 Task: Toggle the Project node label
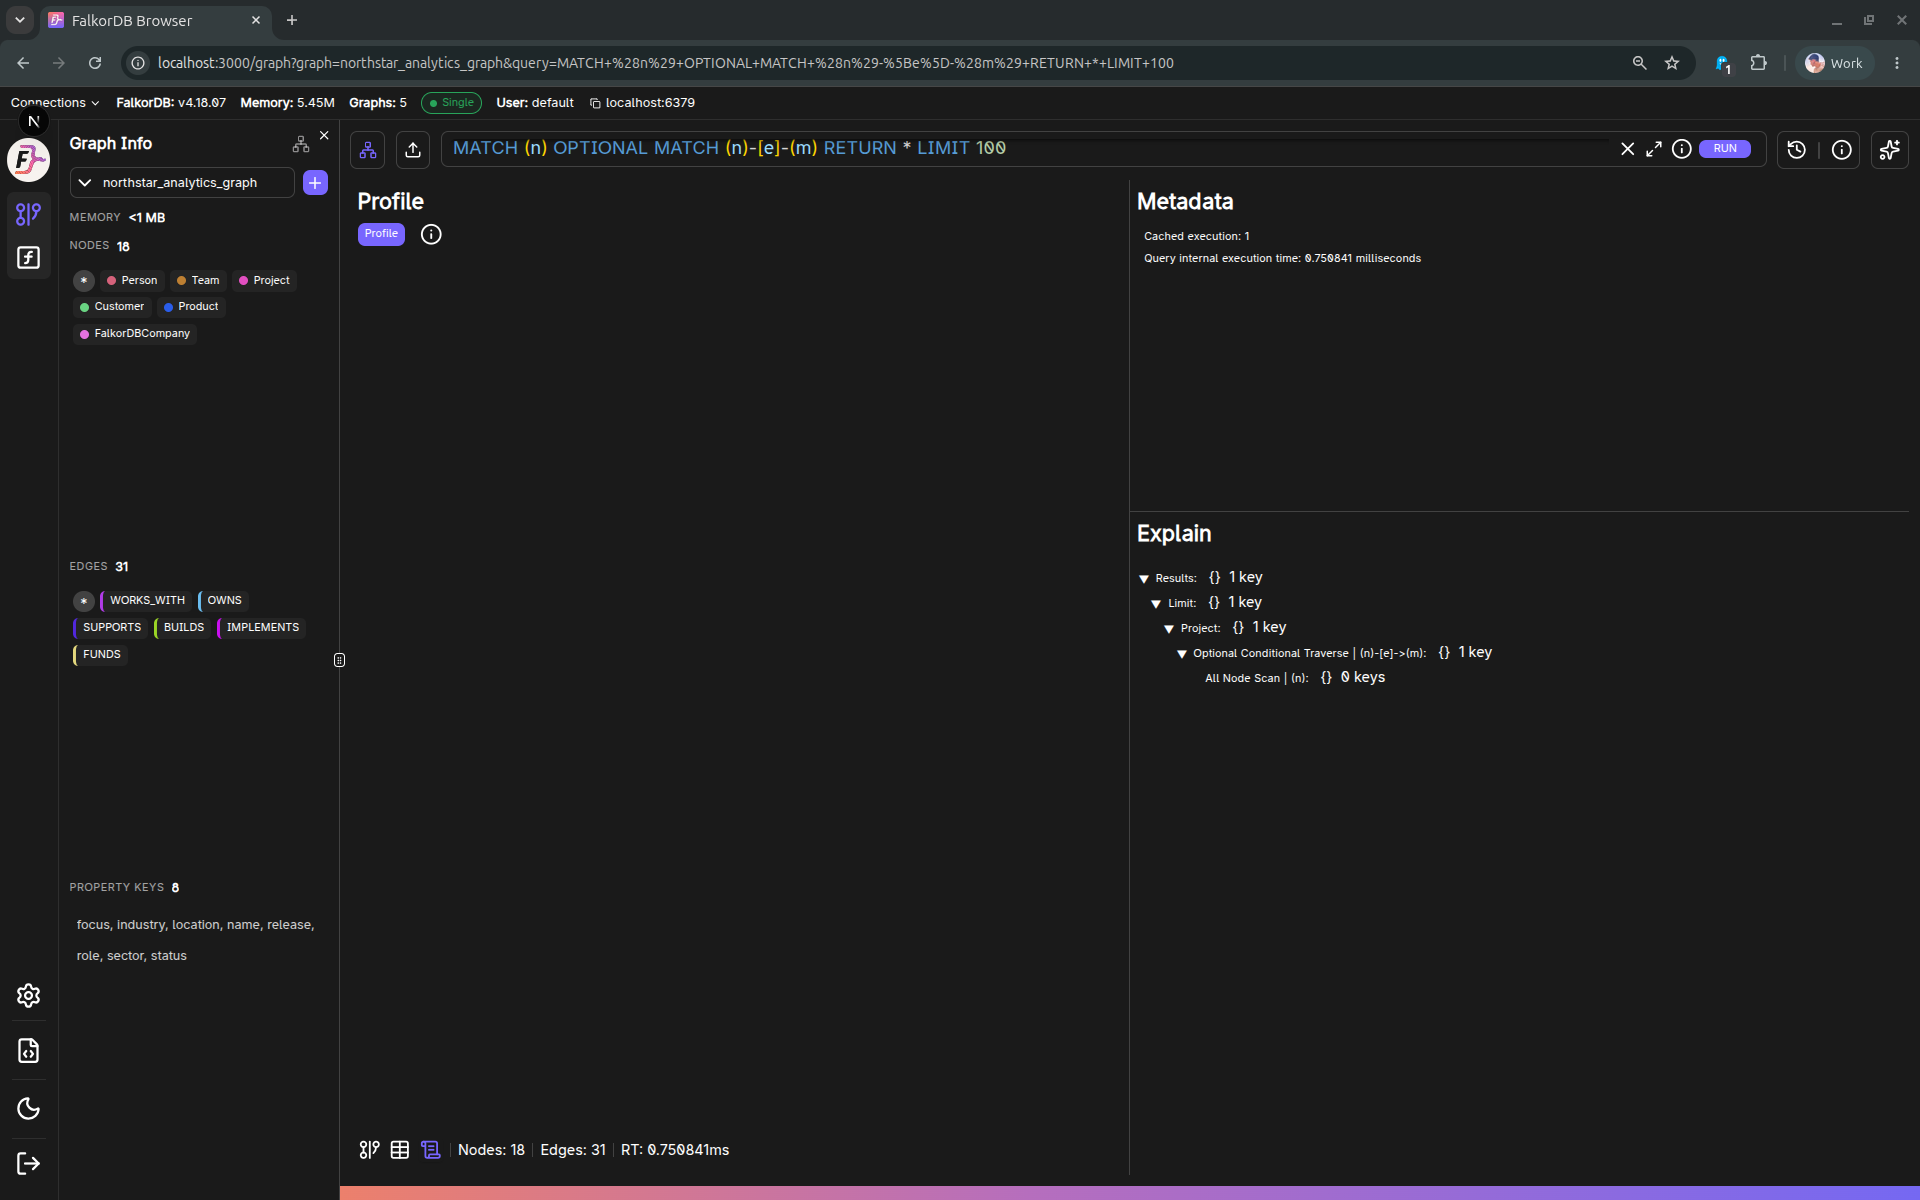[x=264, y=281]
